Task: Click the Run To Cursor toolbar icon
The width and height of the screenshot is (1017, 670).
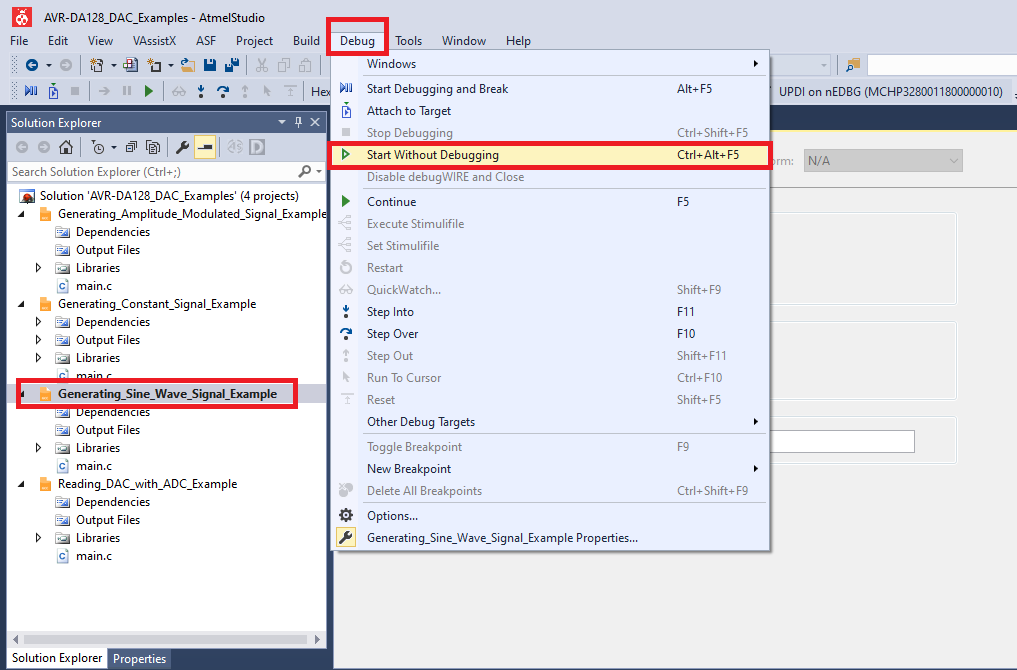Action: [267, 91]
